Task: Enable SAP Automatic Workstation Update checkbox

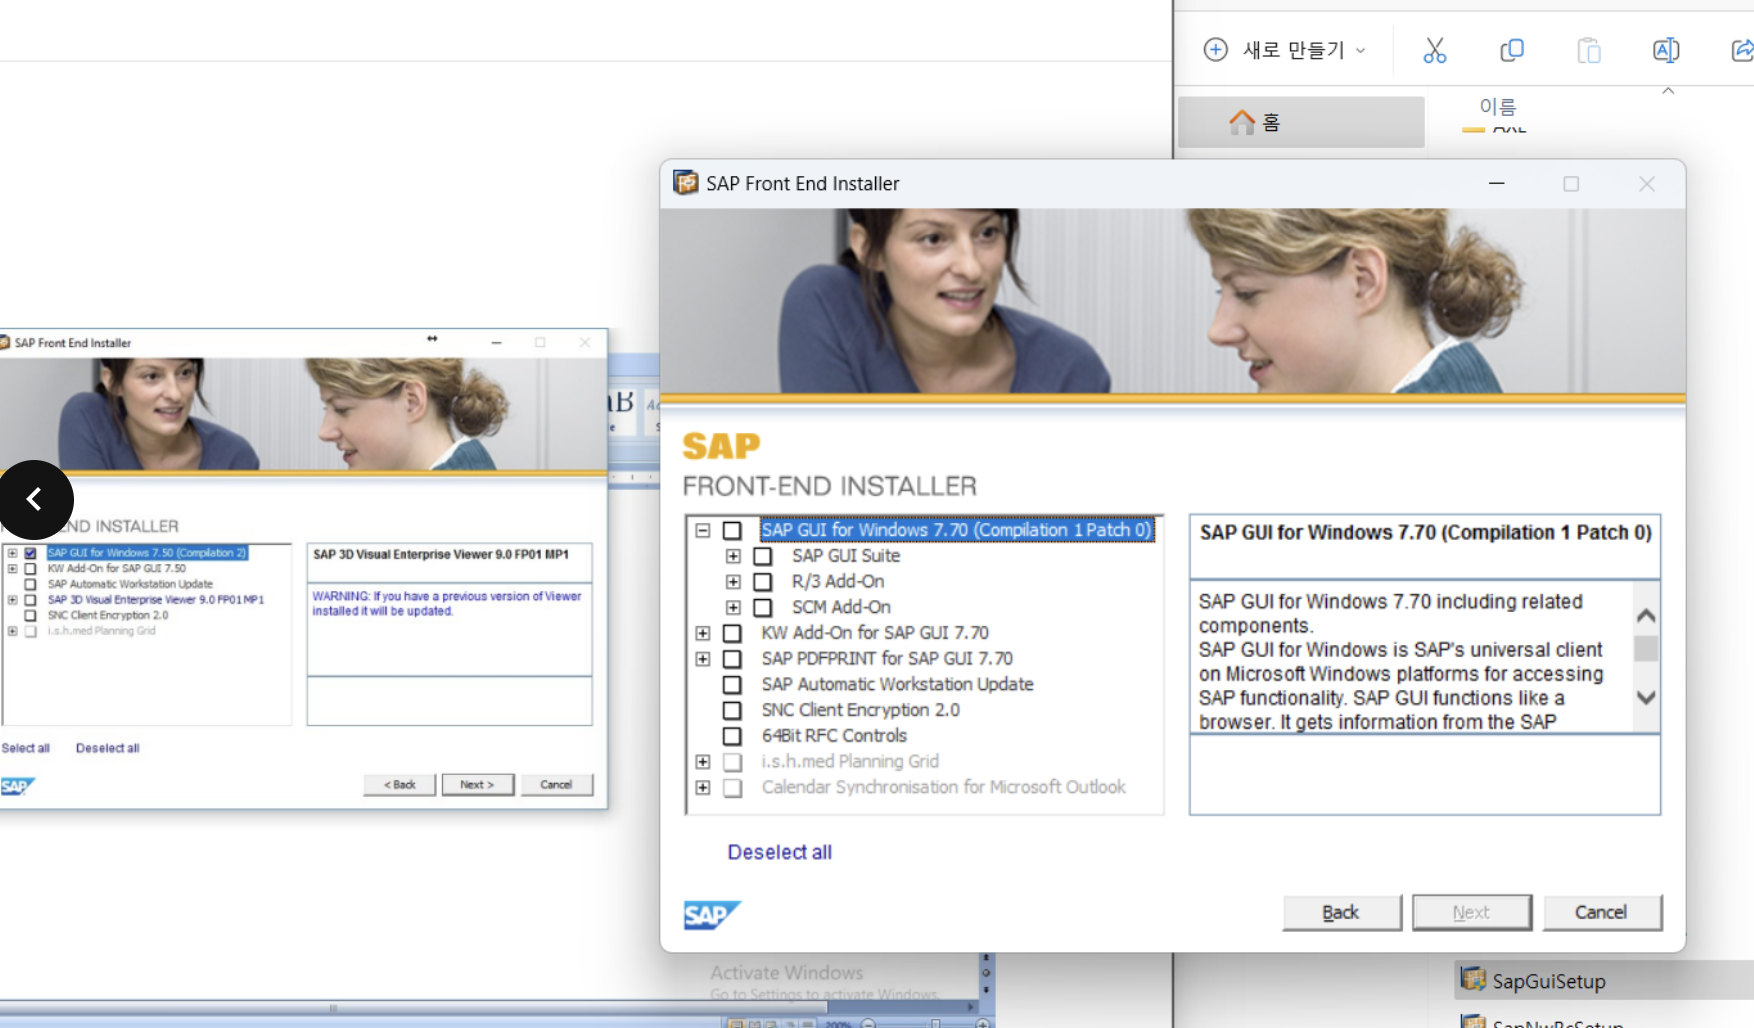Action: 732,685
